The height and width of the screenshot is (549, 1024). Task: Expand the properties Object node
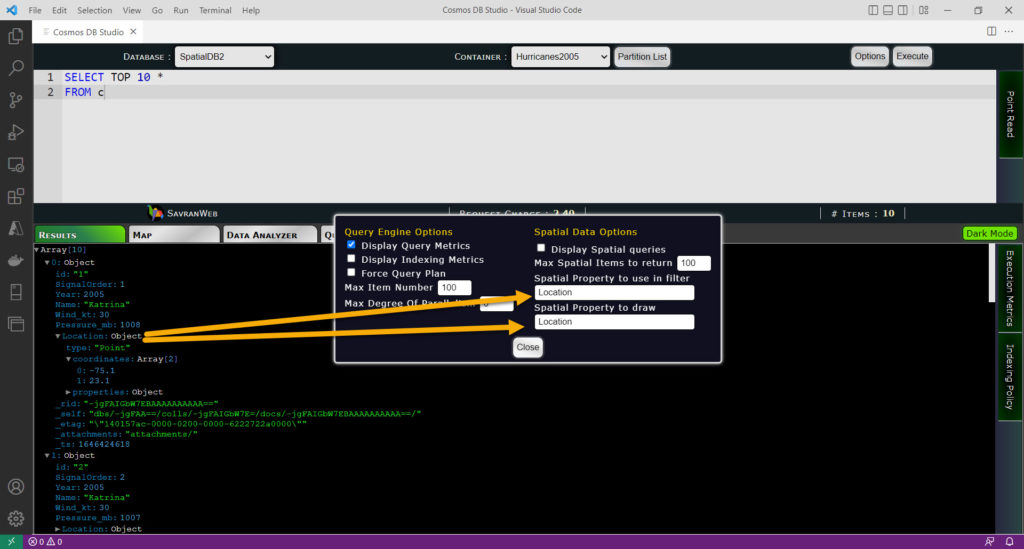[70, 392]
